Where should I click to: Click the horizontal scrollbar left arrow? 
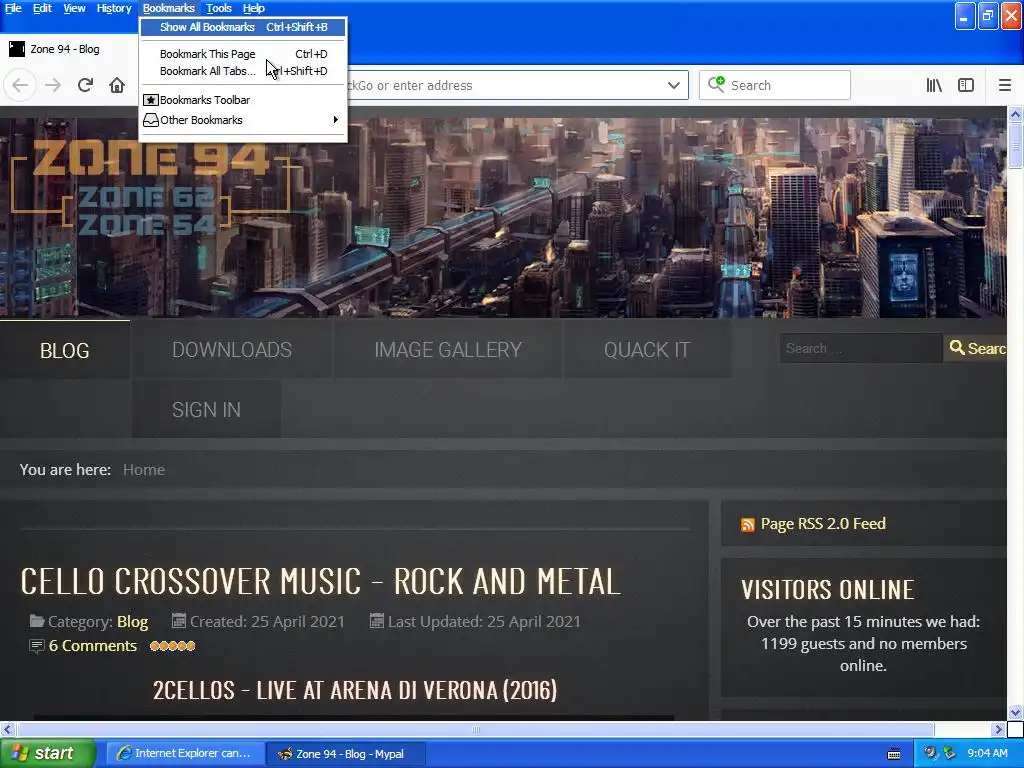[x=7, y=729]
